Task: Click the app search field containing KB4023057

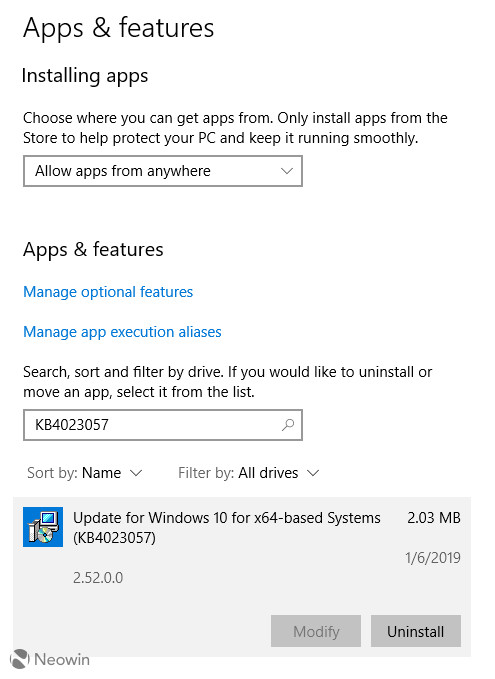Action: tap(163, 425)
